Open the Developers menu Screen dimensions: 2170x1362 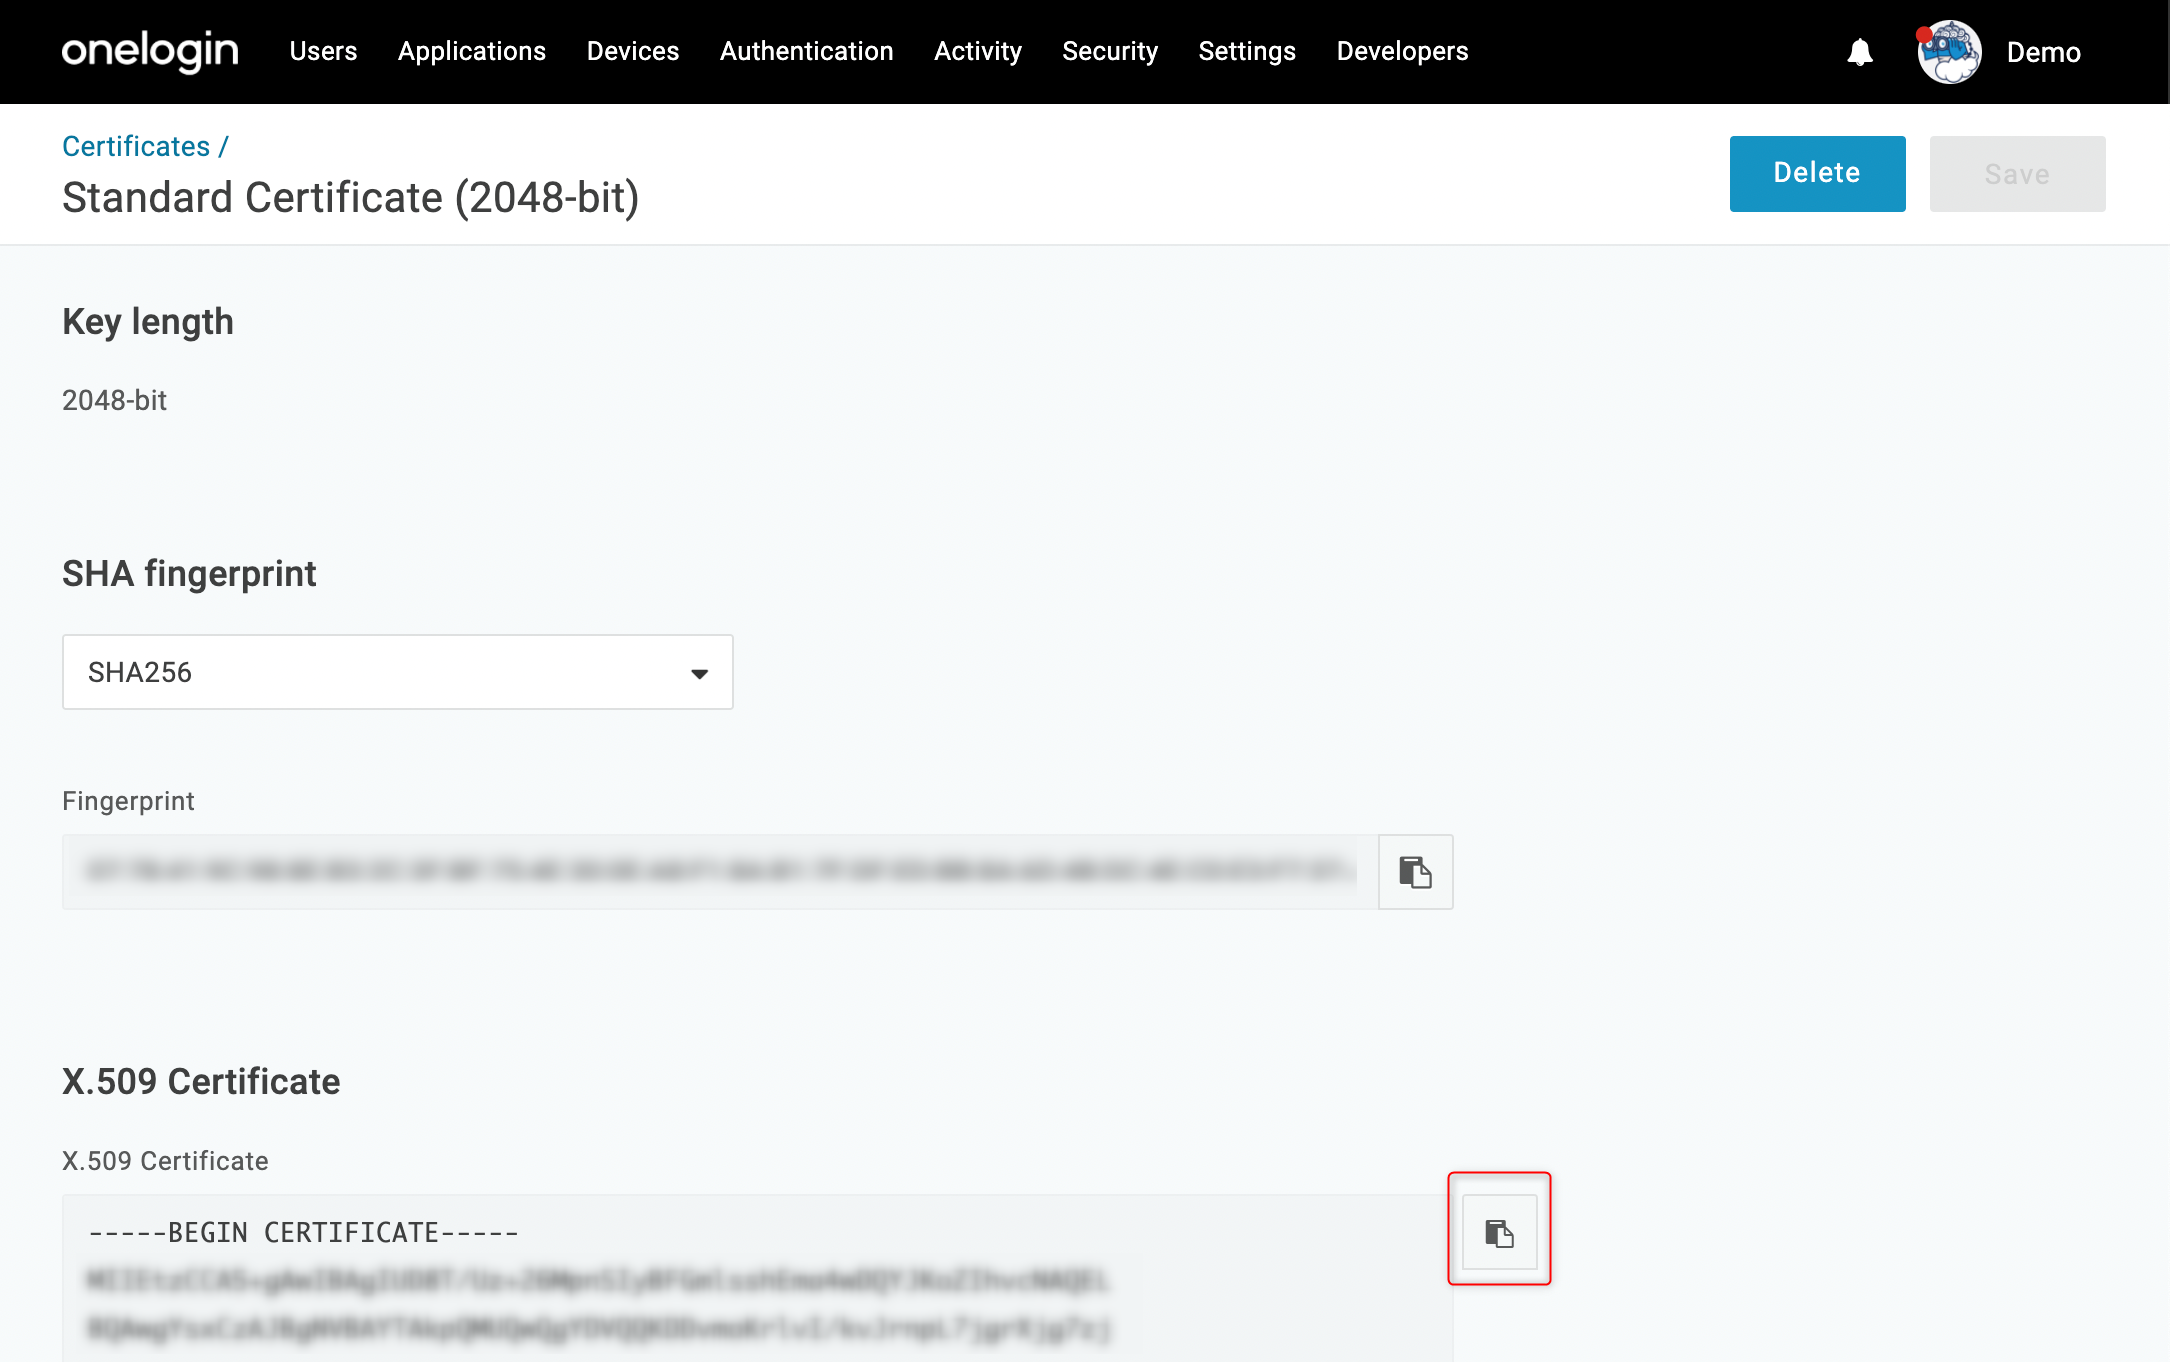click(1402, 51)
